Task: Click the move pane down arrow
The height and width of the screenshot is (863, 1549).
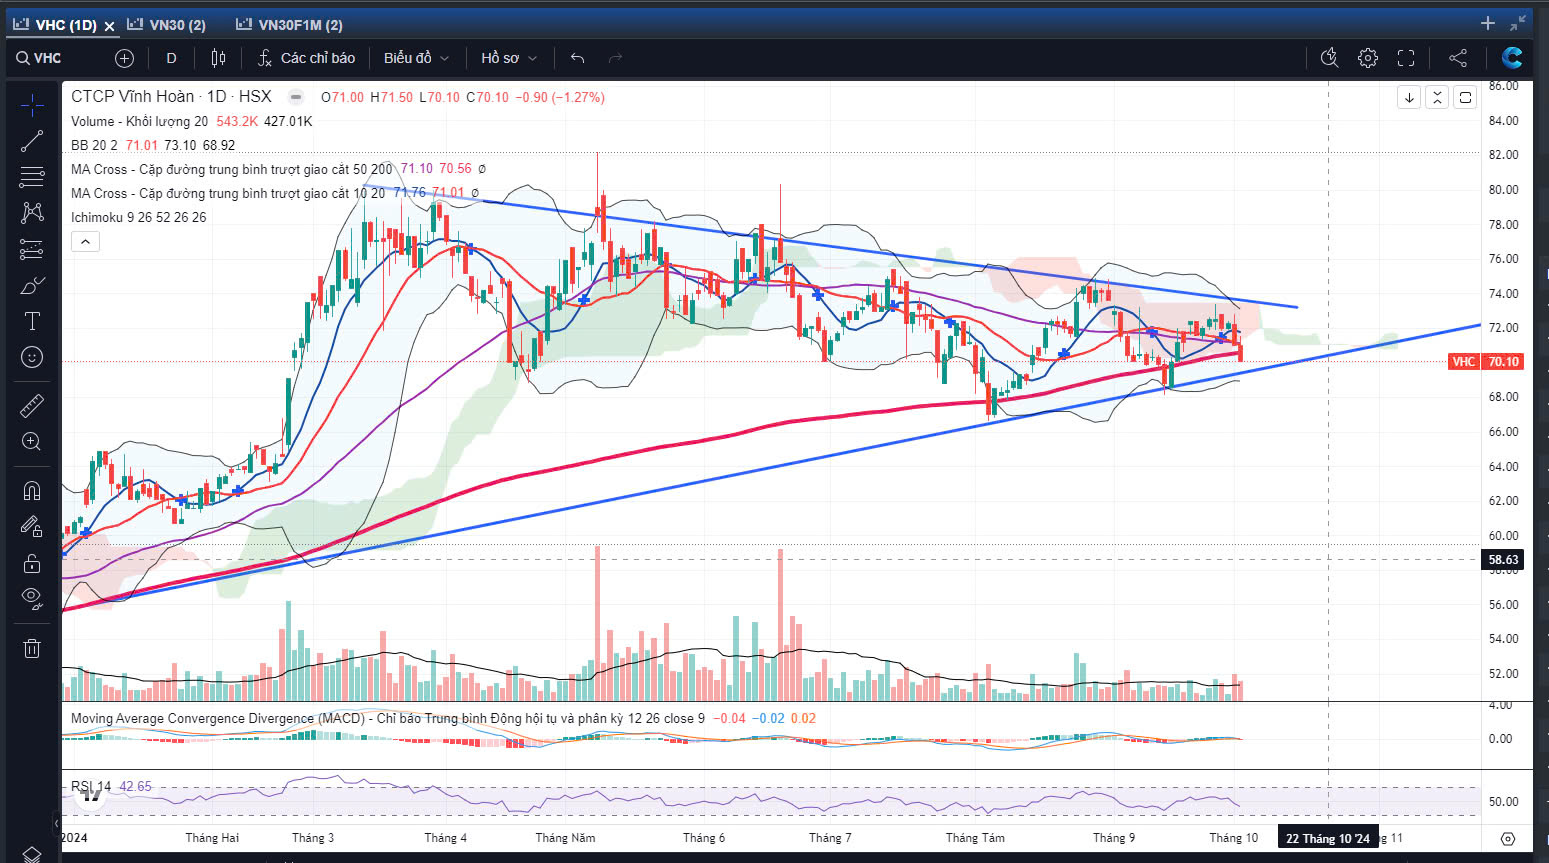Action: 1409,97
